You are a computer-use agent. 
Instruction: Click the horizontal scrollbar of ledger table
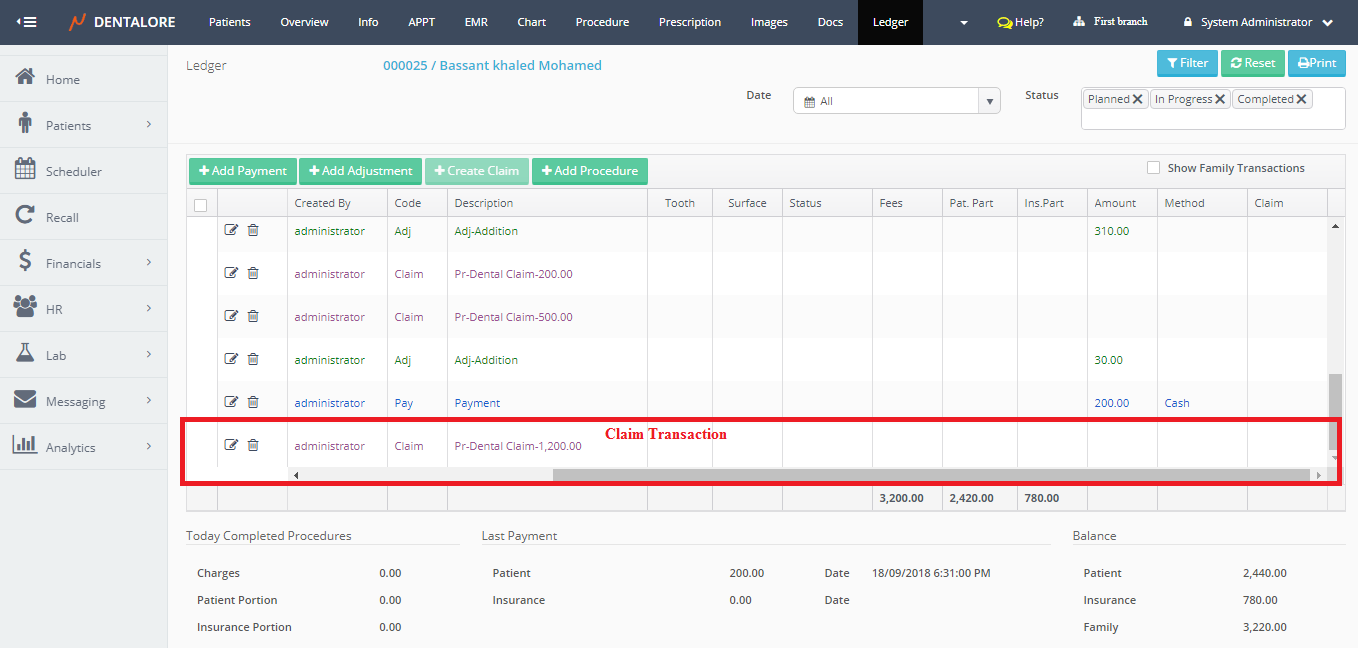point(930,475)
